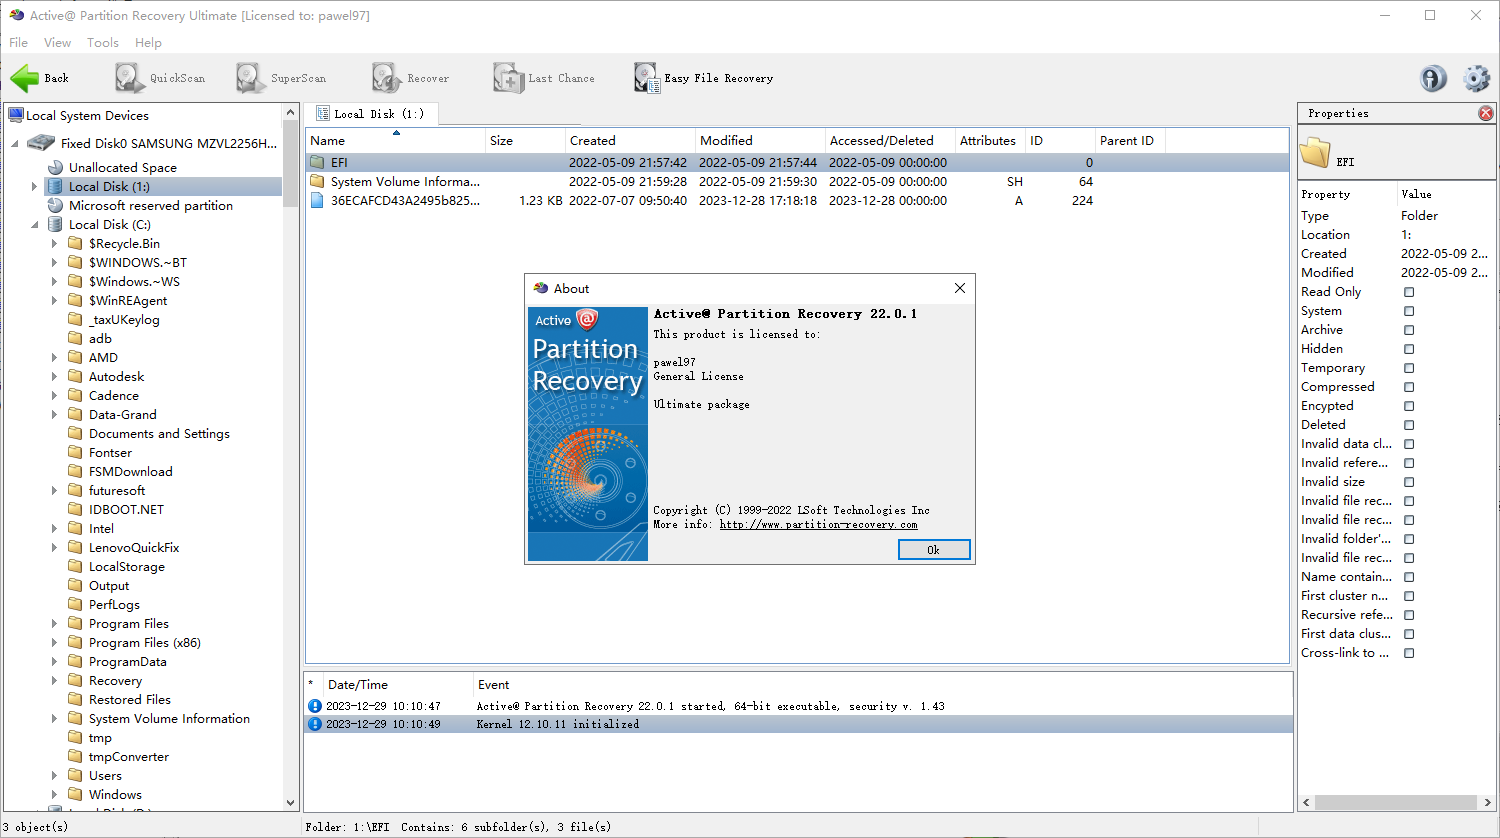Open Last Chance recovery tool
This screenshot has height=838, width=1500.
coord(544,78)
